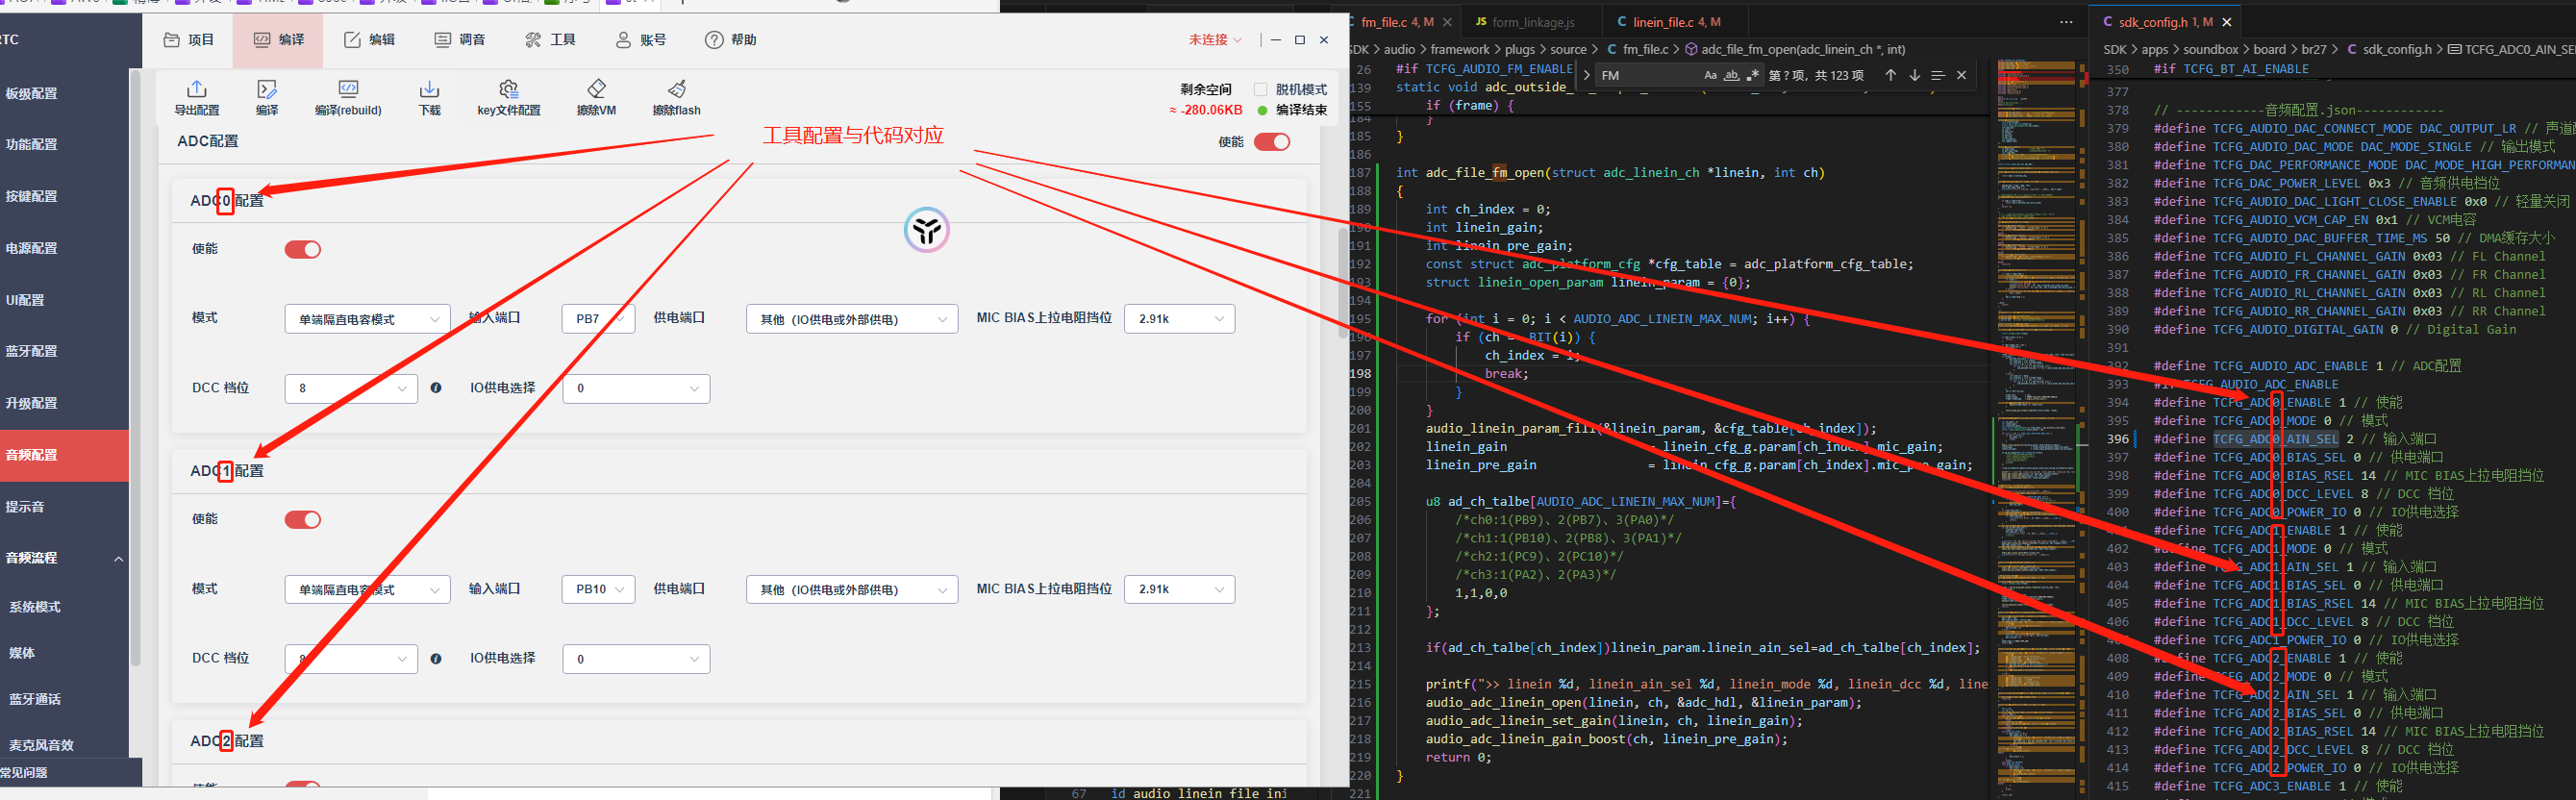Go to previous match in find box
This screenshot has height=800, width=2576.
click(1890, 75)
